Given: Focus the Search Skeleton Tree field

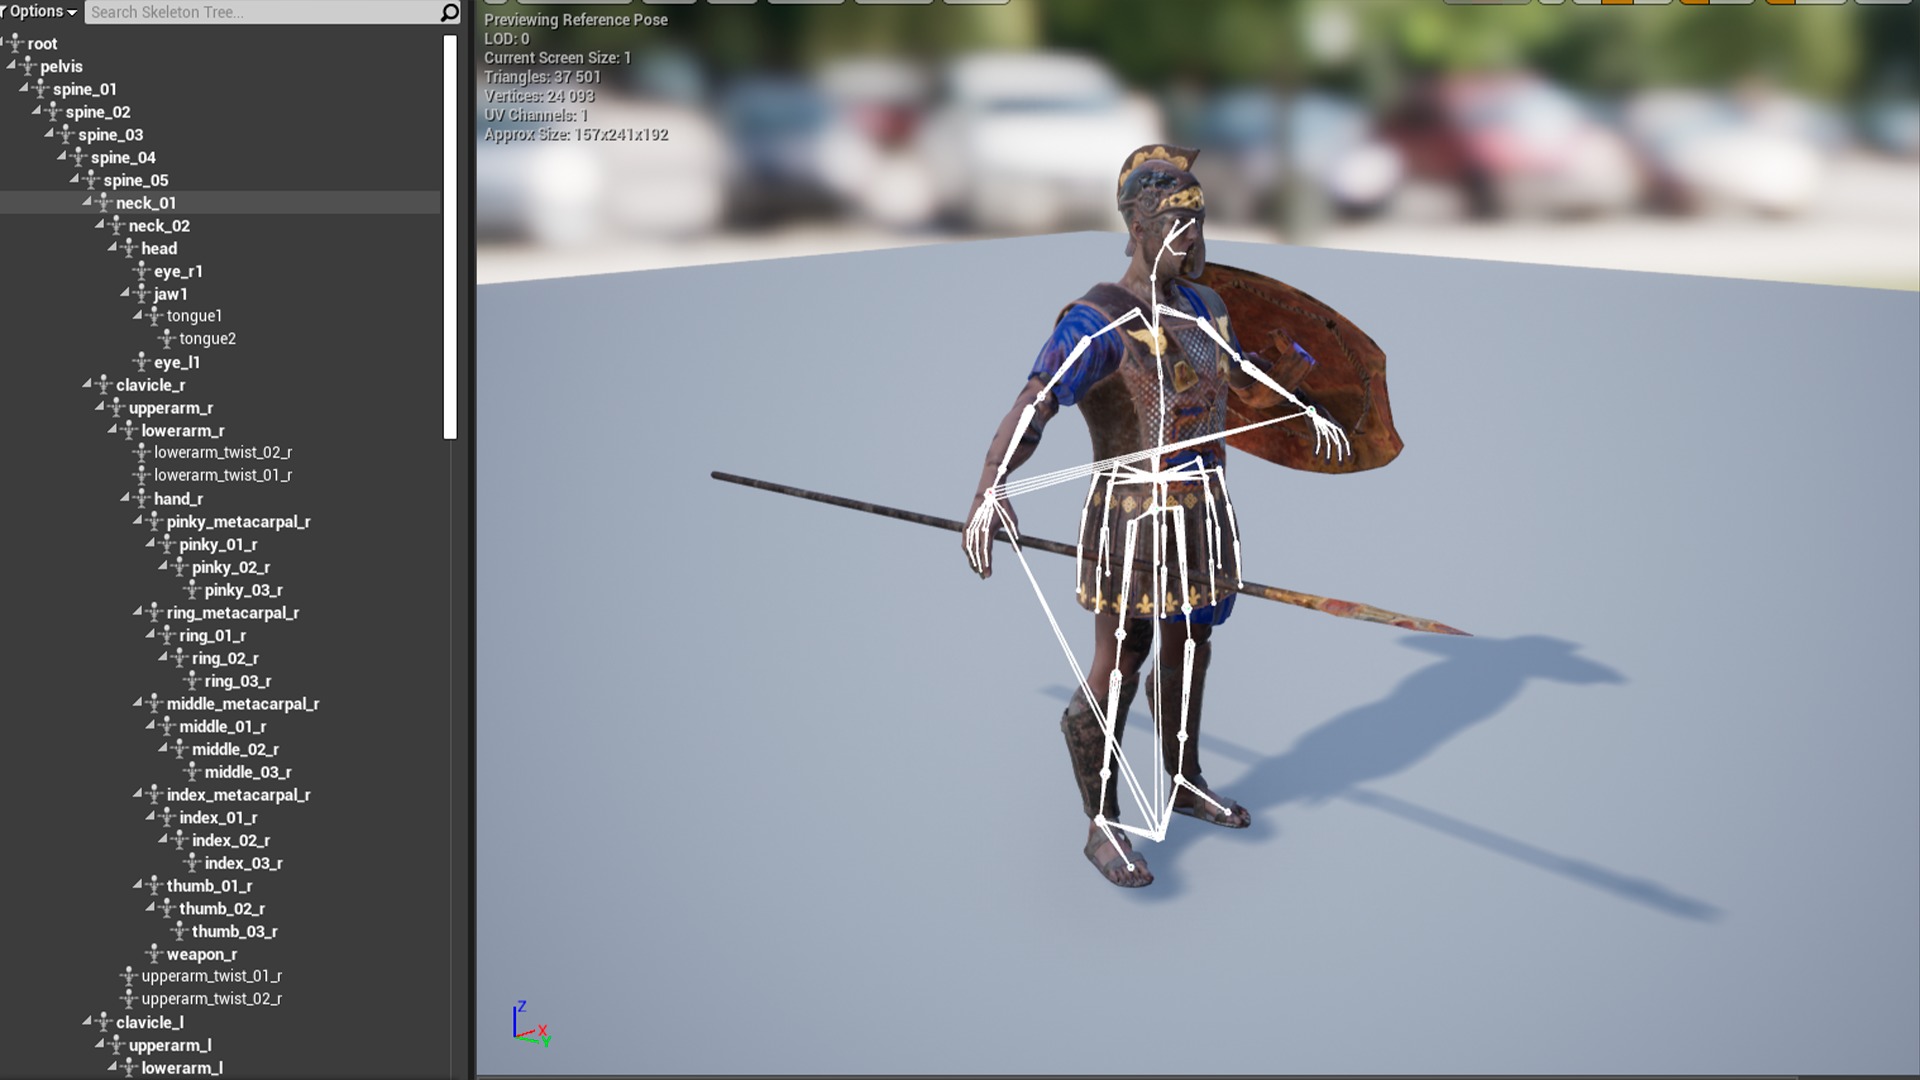Looking at the screenshot, I should [262, 12].
